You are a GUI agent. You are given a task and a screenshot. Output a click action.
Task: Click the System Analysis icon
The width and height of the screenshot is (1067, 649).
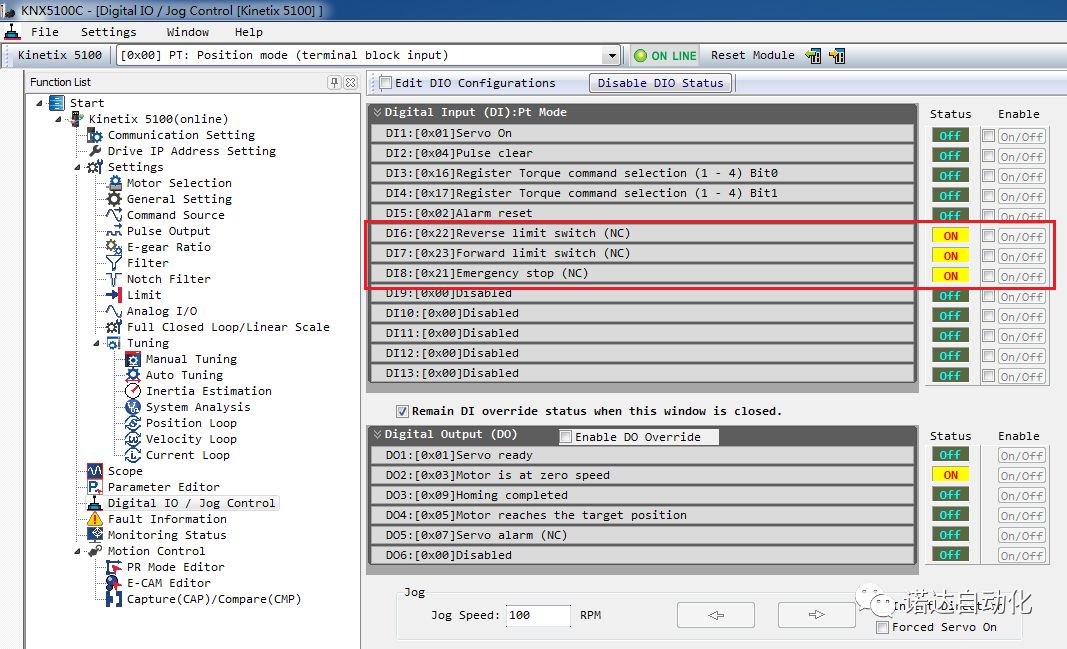133,407
